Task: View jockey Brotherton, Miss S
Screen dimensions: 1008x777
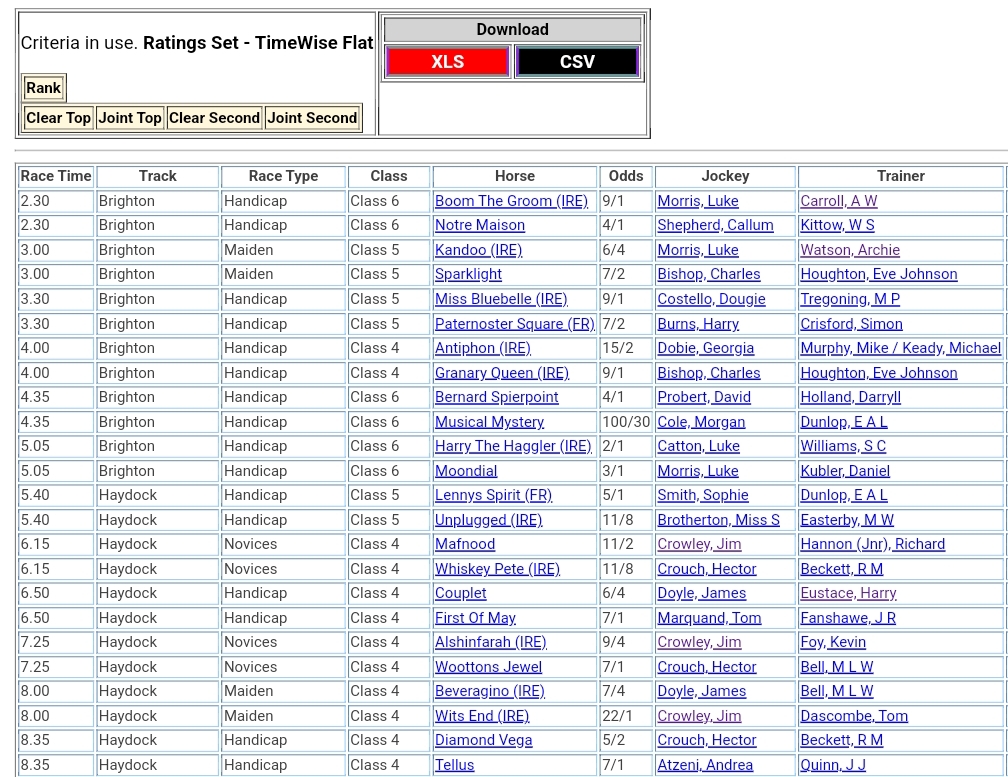Action: coord(718,520)
